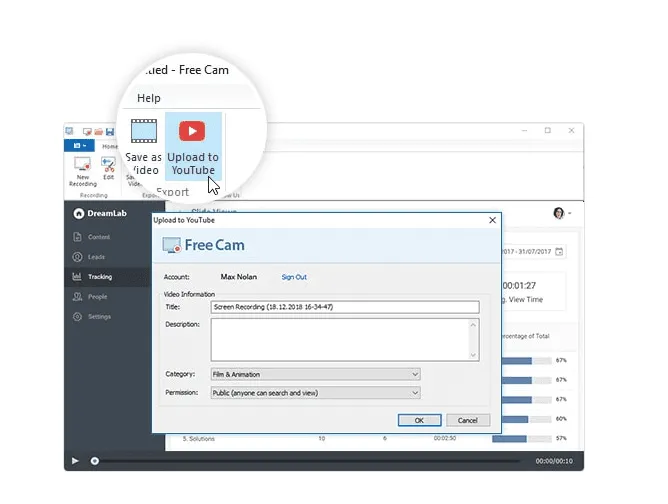Click the New Recording ribbon button
668x504 pixels.
tap(83, 172)
